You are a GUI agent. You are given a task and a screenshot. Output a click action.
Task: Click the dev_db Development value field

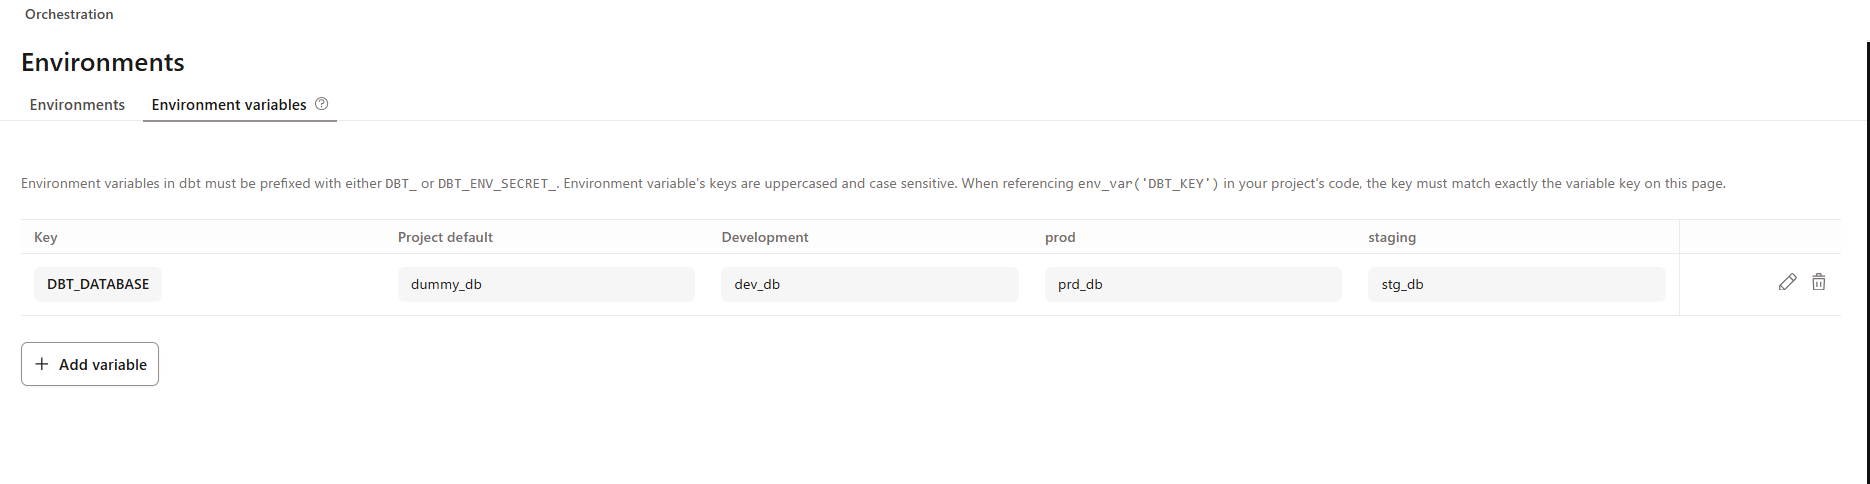[870, 284]
